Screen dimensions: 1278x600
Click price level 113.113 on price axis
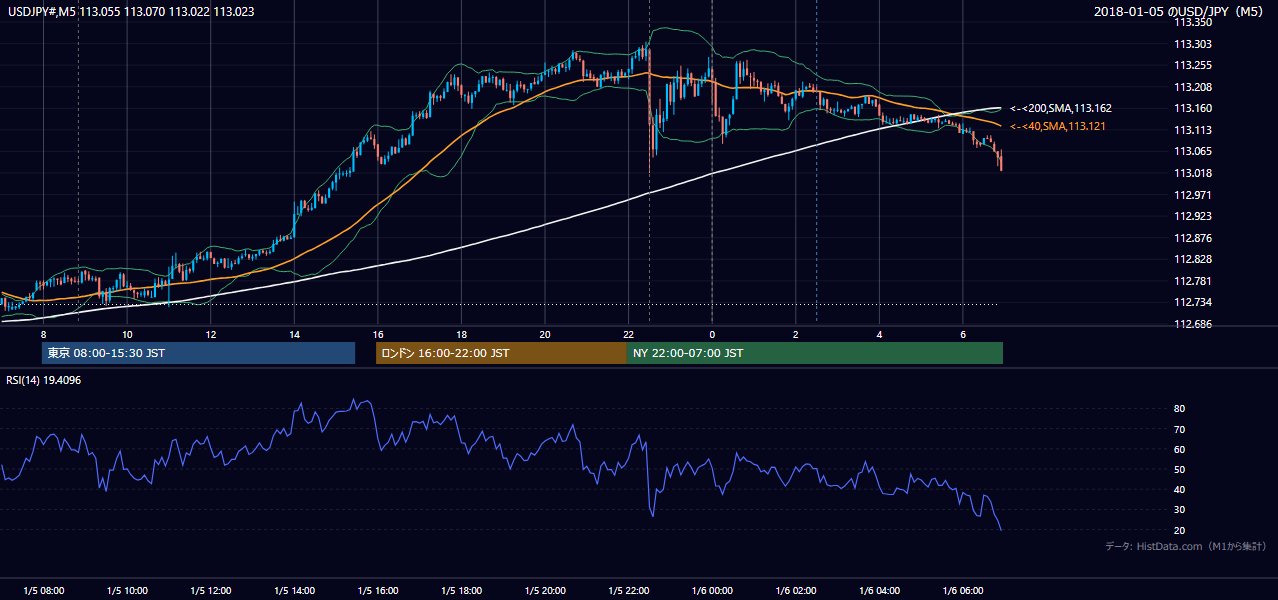click(x=1192, y=130)
